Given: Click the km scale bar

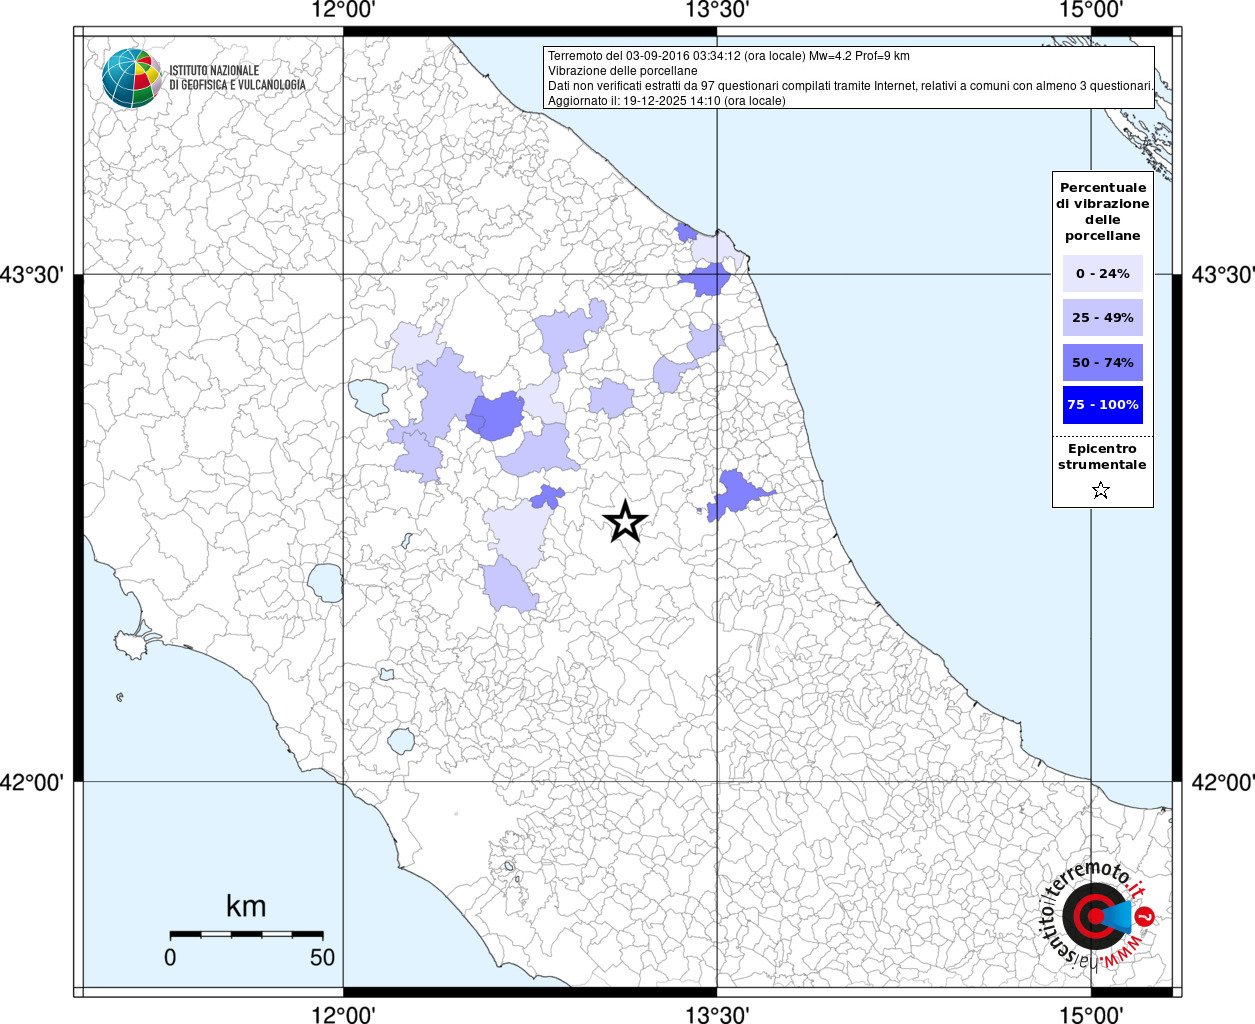Looking at the screenshot, I should 246,934.
